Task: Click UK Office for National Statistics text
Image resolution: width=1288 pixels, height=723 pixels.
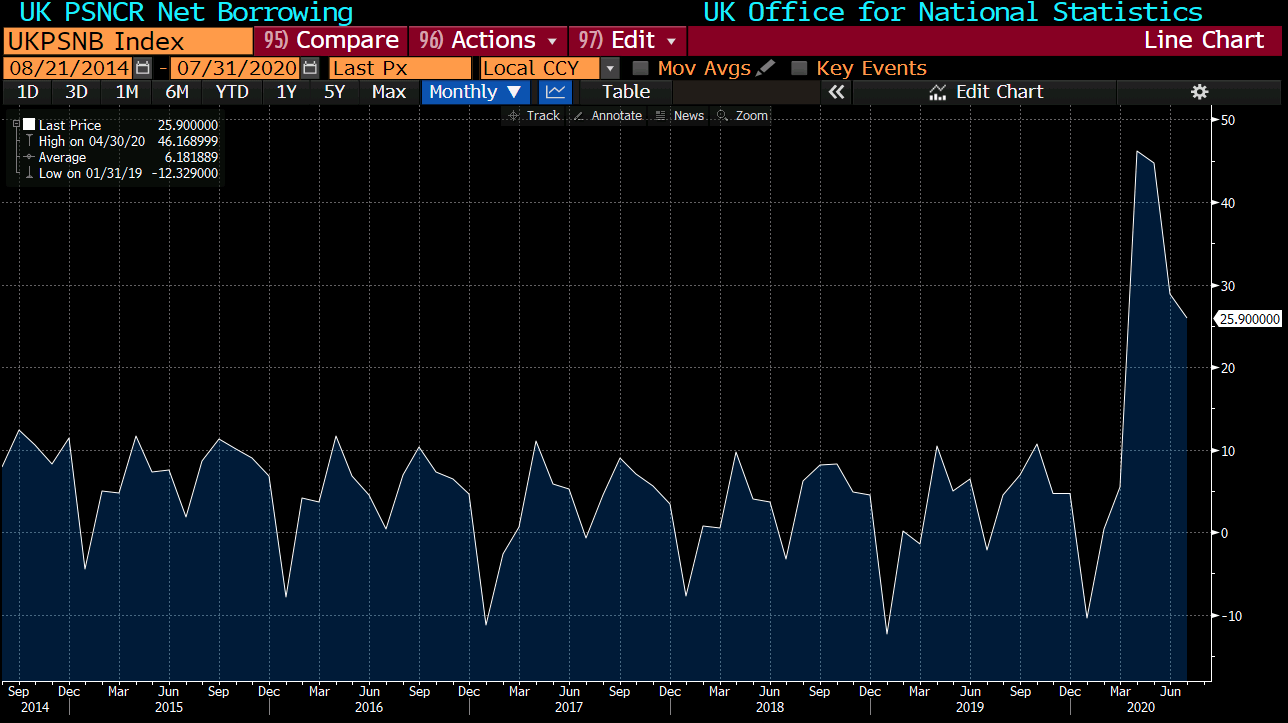Action: (x=953, y=13)
